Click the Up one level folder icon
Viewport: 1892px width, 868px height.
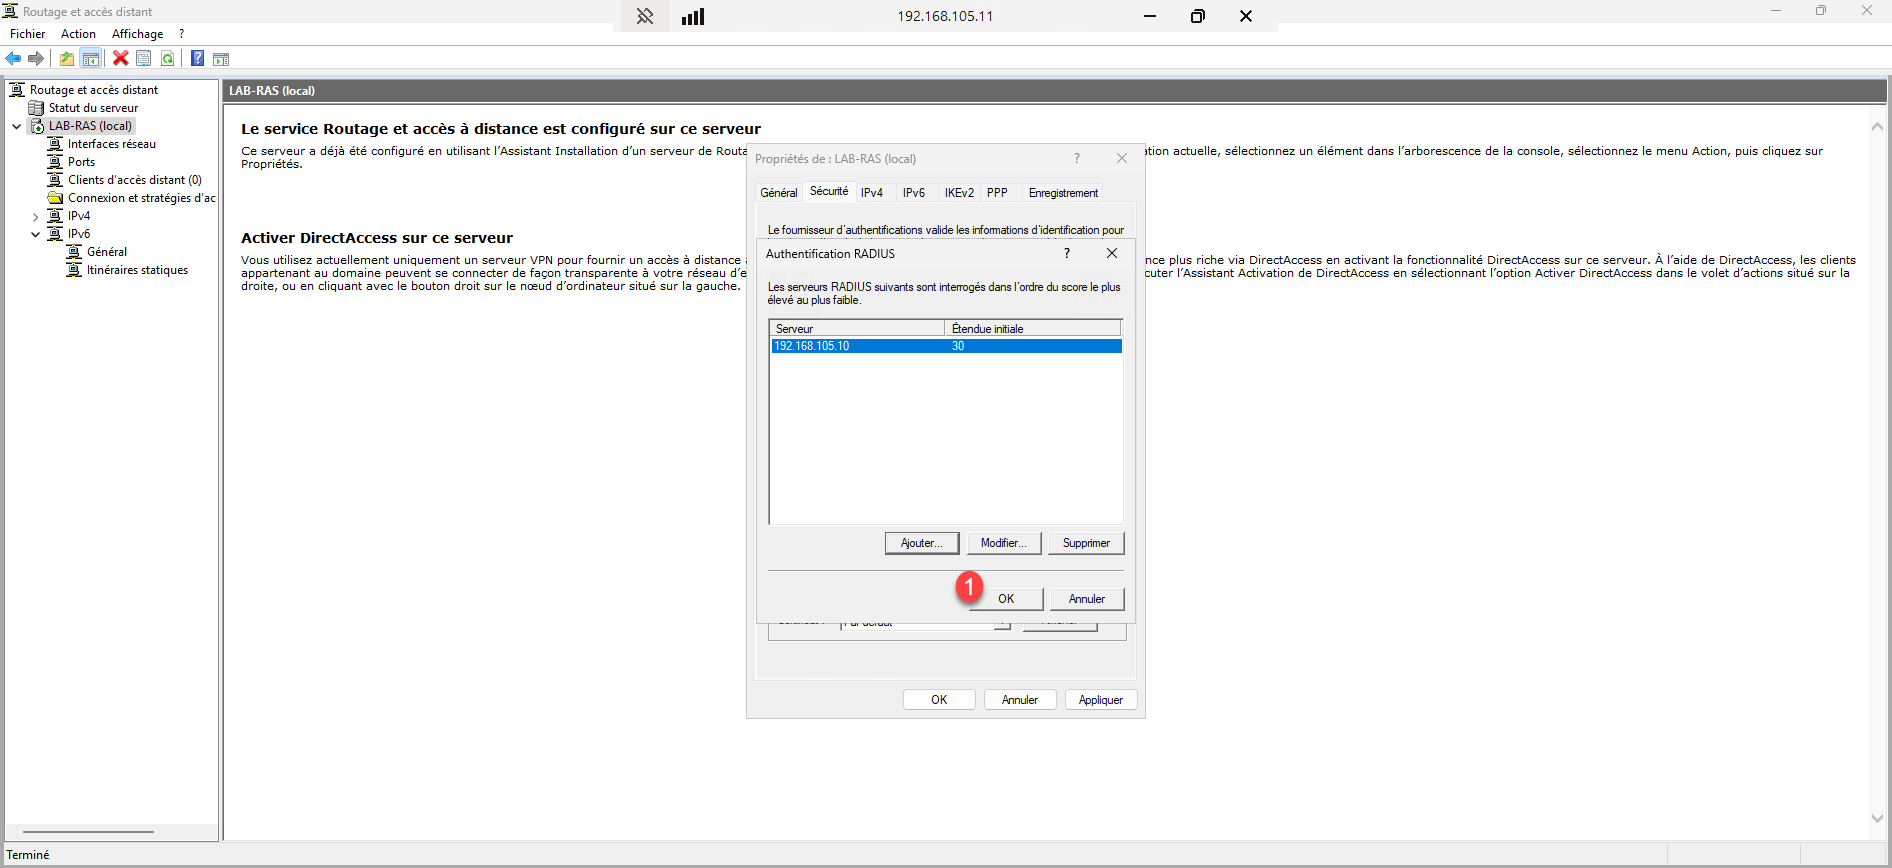(67, 59)
